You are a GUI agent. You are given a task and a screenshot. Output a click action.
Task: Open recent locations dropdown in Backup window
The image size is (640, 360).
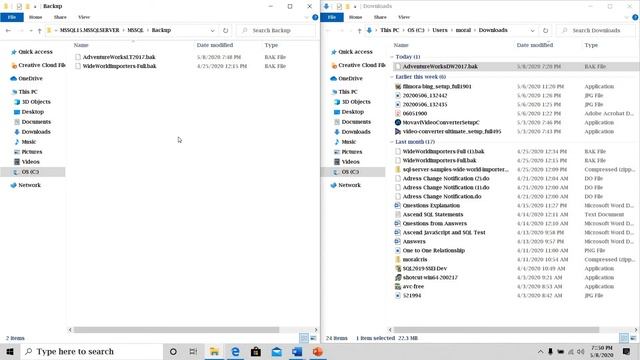tap(31, 31)
